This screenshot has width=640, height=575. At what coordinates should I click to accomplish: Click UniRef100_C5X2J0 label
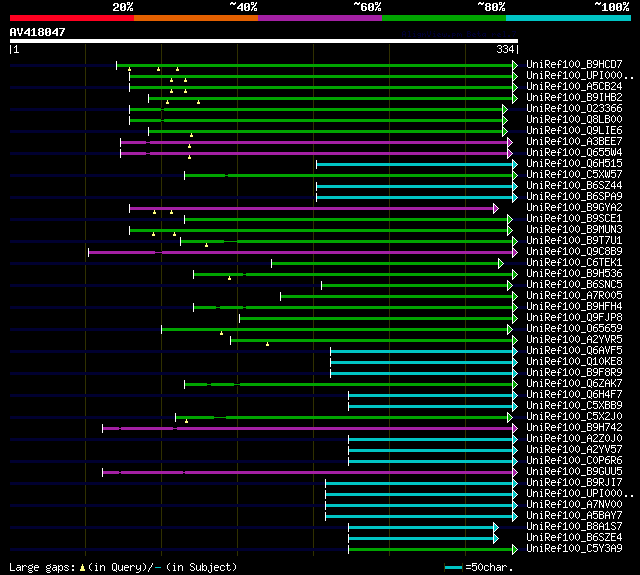[574, 417]
